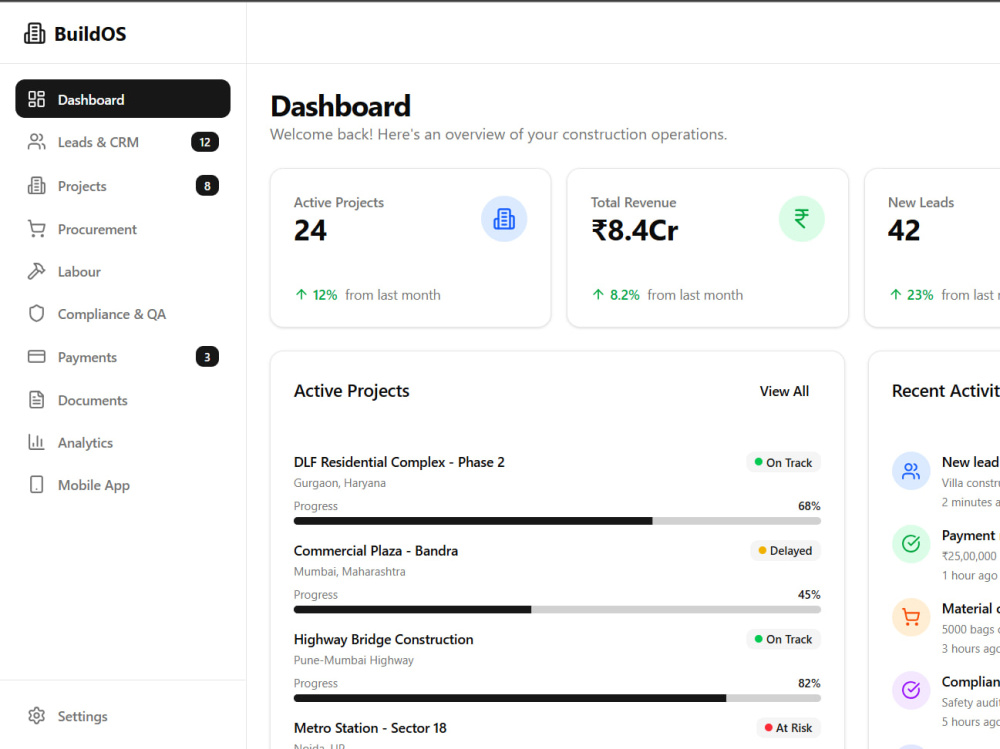
Task: Click the Procurement shopping cart icon
Action: (x=36, y=229)
